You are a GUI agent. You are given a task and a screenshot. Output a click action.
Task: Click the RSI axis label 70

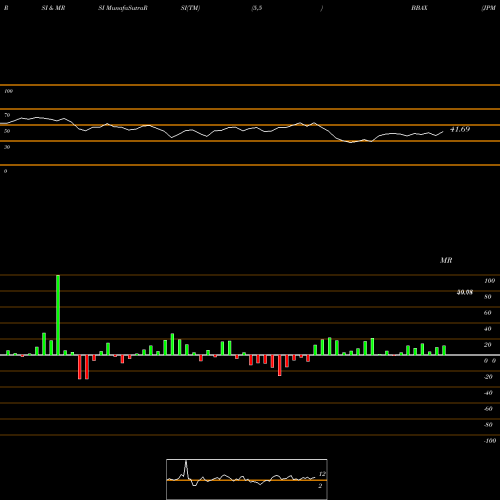pyautogui.click(x=7, y=115)
